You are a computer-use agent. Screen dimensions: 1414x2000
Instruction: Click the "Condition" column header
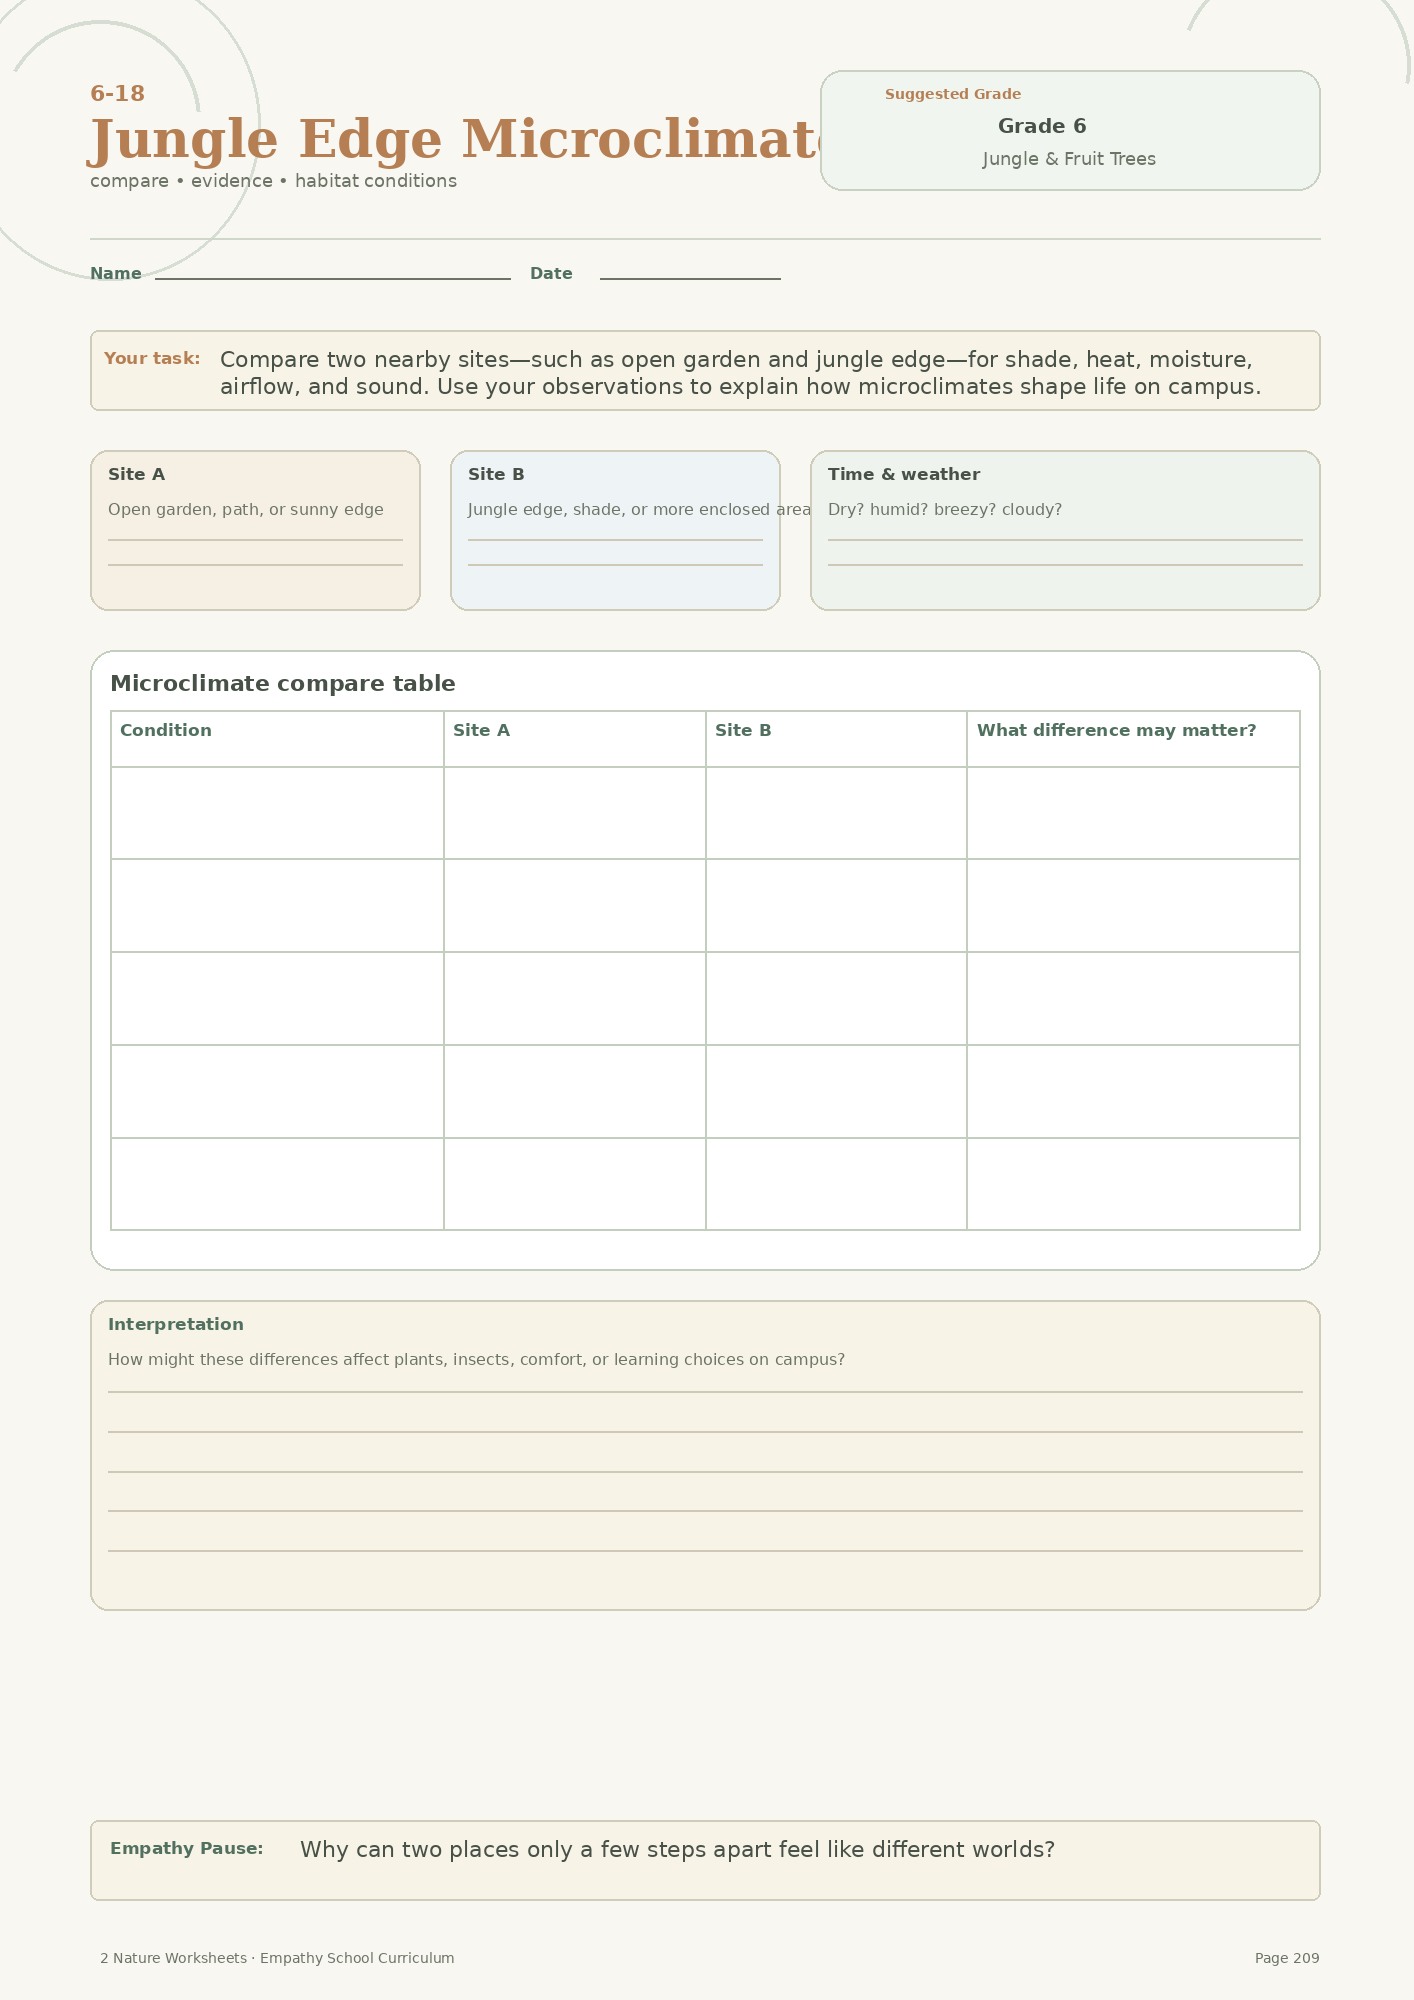166,731
